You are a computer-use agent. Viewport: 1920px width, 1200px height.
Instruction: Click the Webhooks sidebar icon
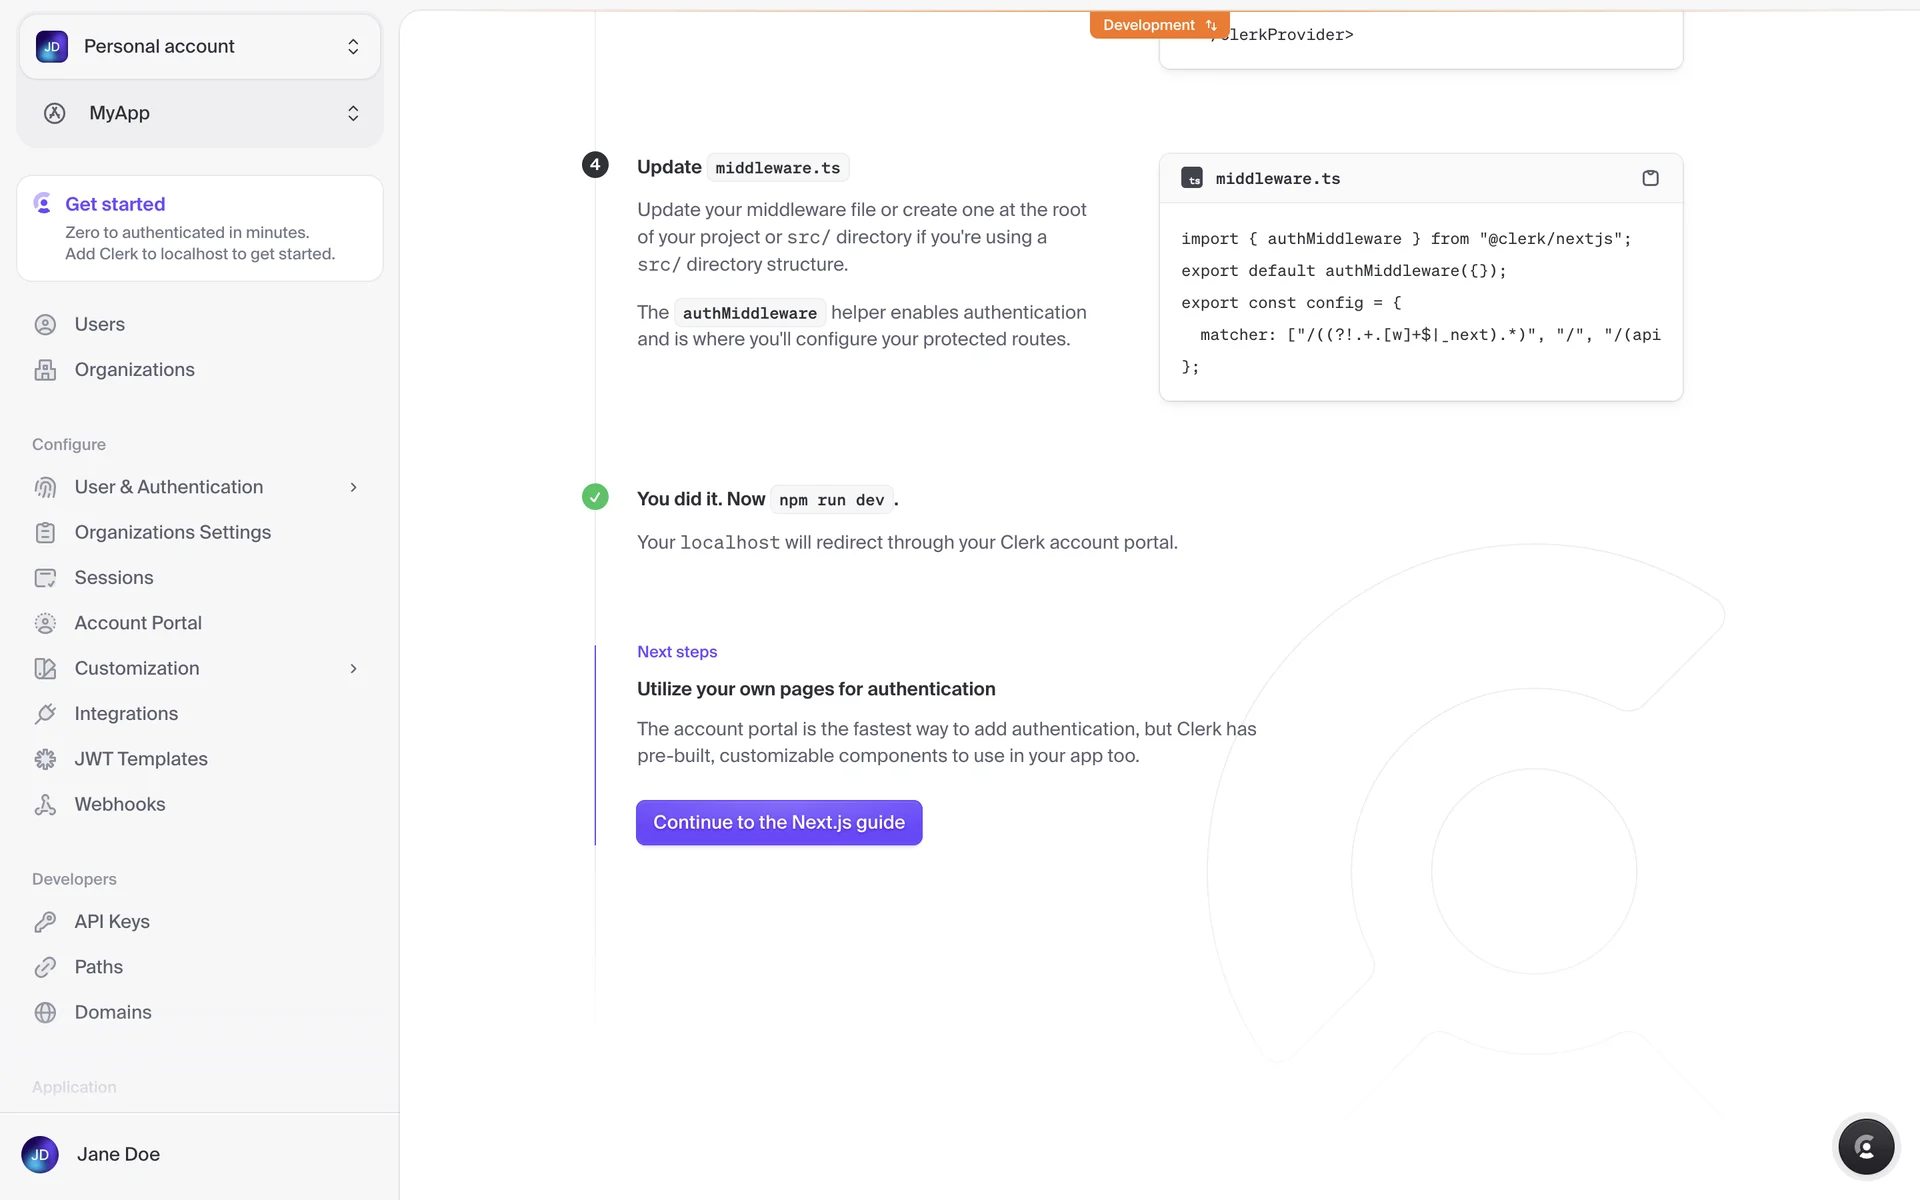coord(45,805)
